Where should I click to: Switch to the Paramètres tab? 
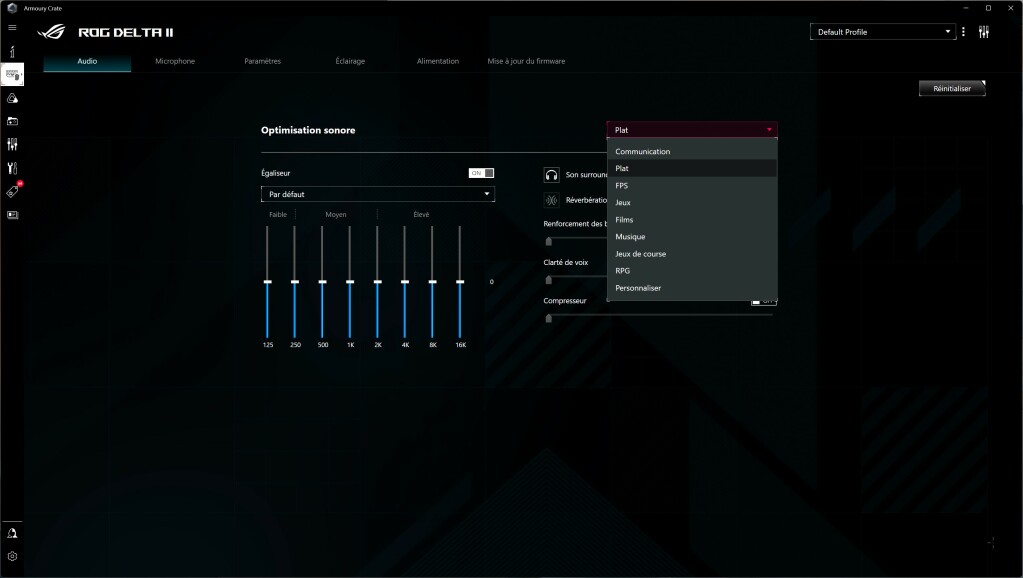point(262,61)
